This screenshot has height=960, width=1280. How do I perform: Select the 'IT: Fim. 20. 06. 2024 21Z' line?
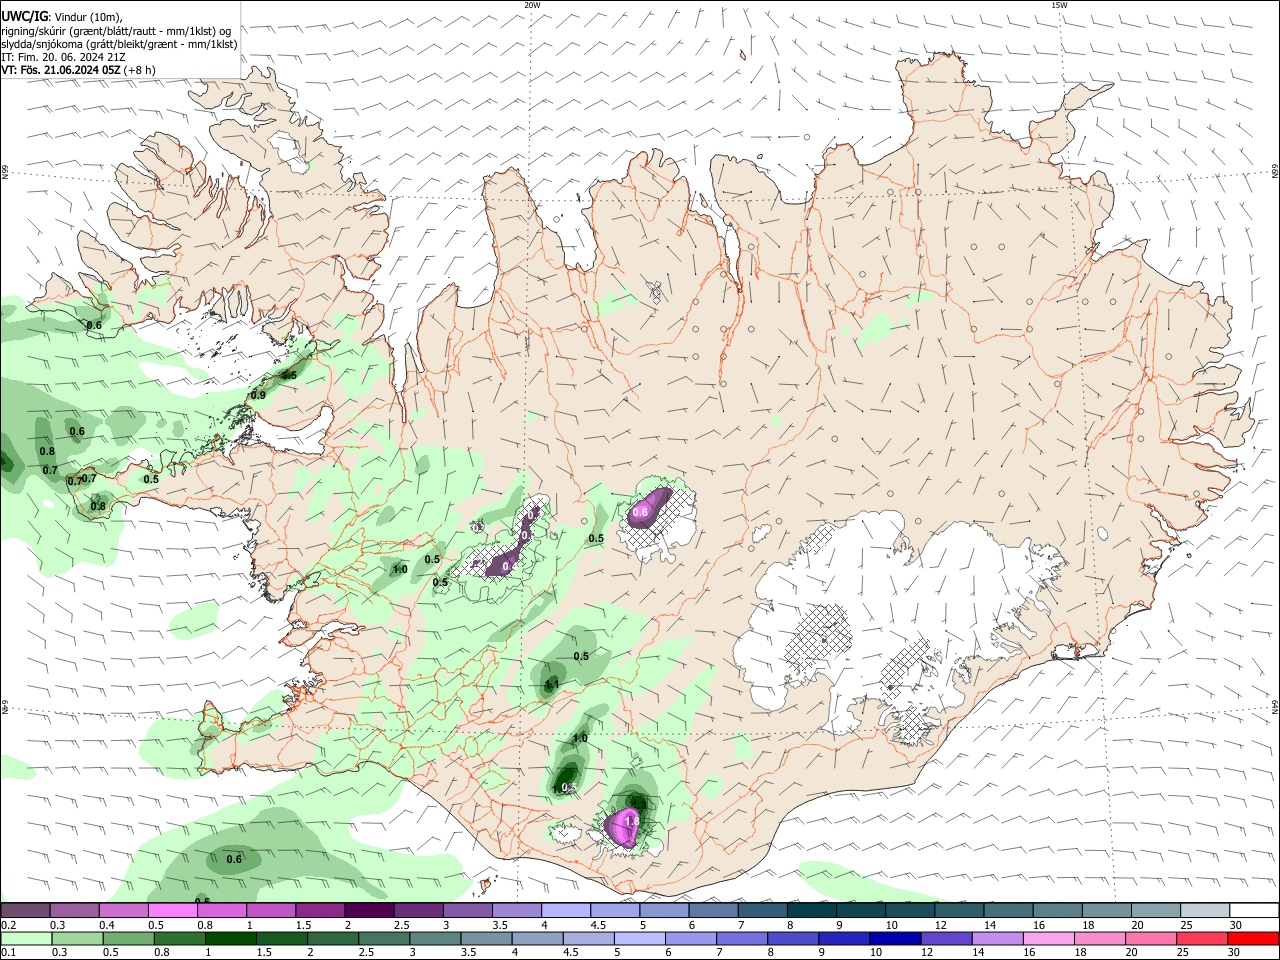61,57
